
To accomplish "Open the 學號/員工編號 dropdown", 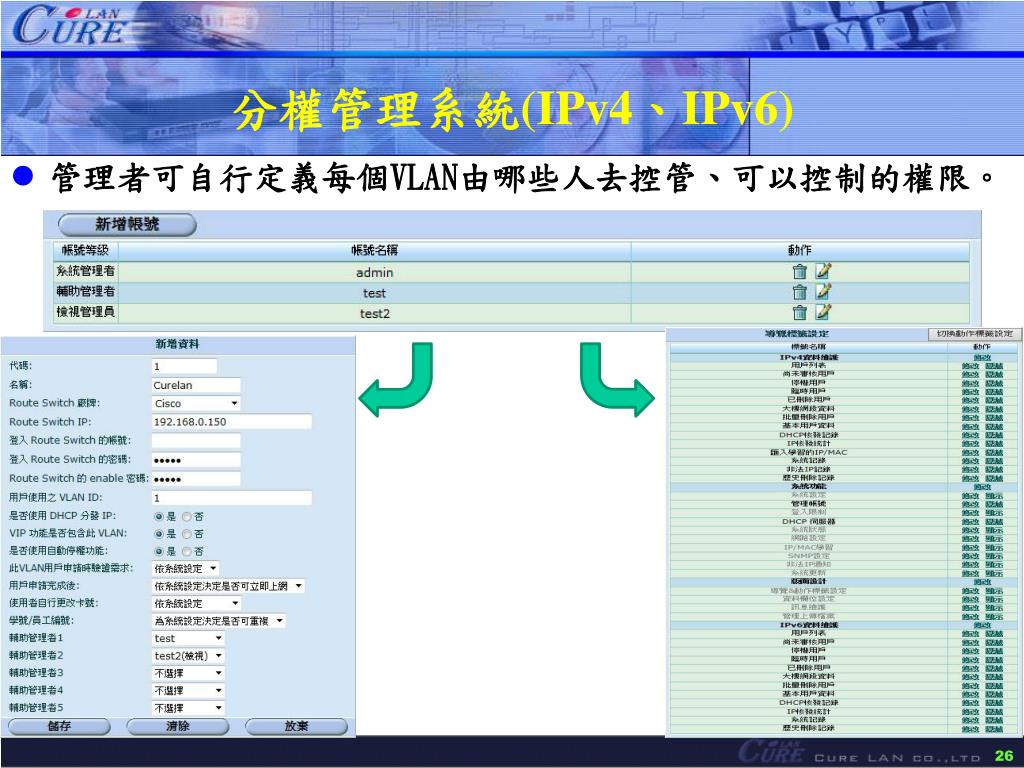I will click(x=219, y=621).
